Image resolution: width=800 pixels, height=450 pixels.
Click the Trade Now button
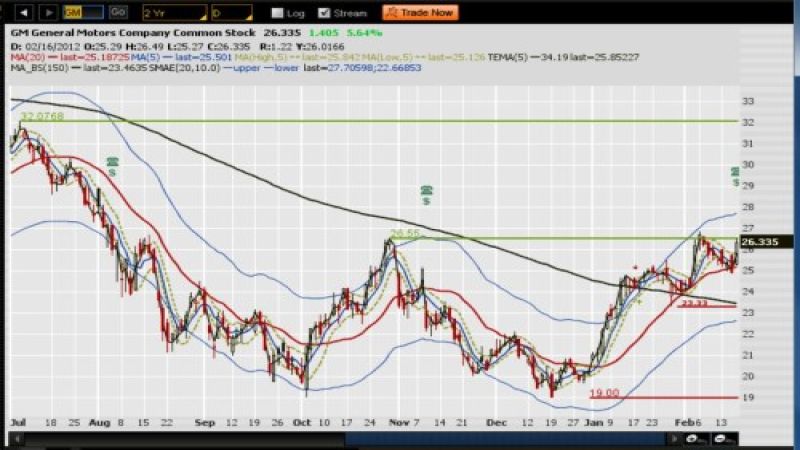tap(420, 13)
